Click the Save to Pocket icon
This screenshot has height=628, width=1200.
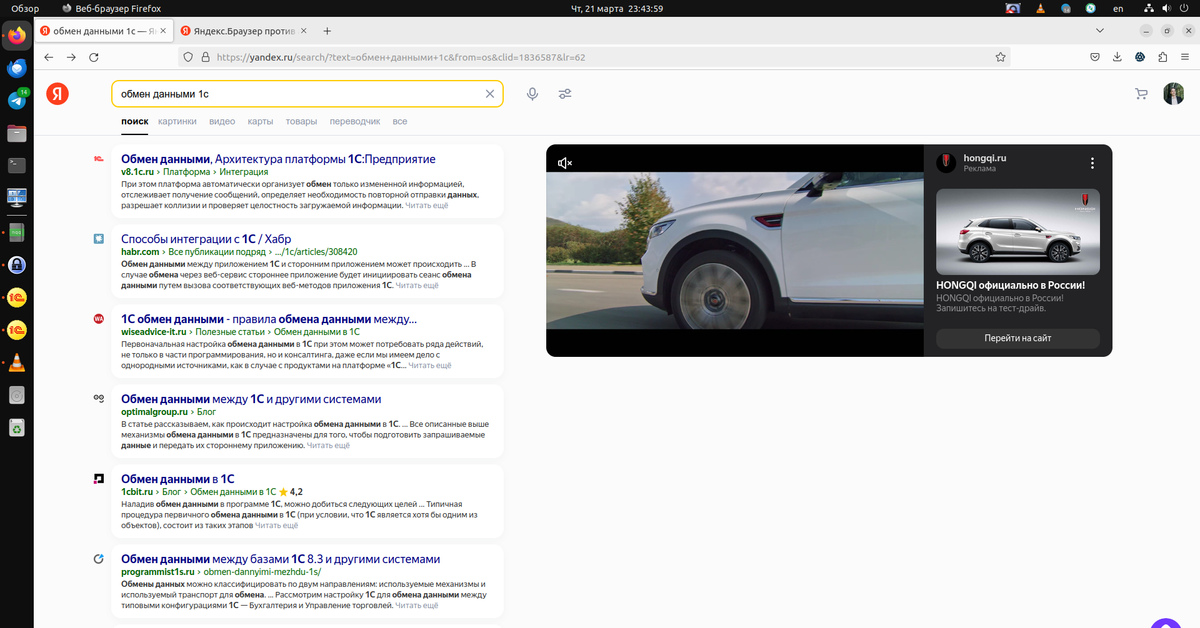coord(1095,57)
